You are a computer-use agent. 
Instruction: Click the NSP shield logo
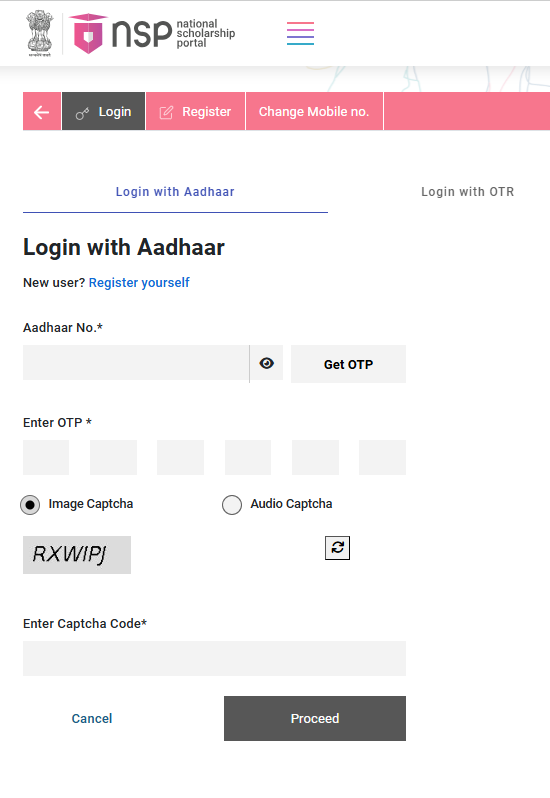[x=88, y=34]
